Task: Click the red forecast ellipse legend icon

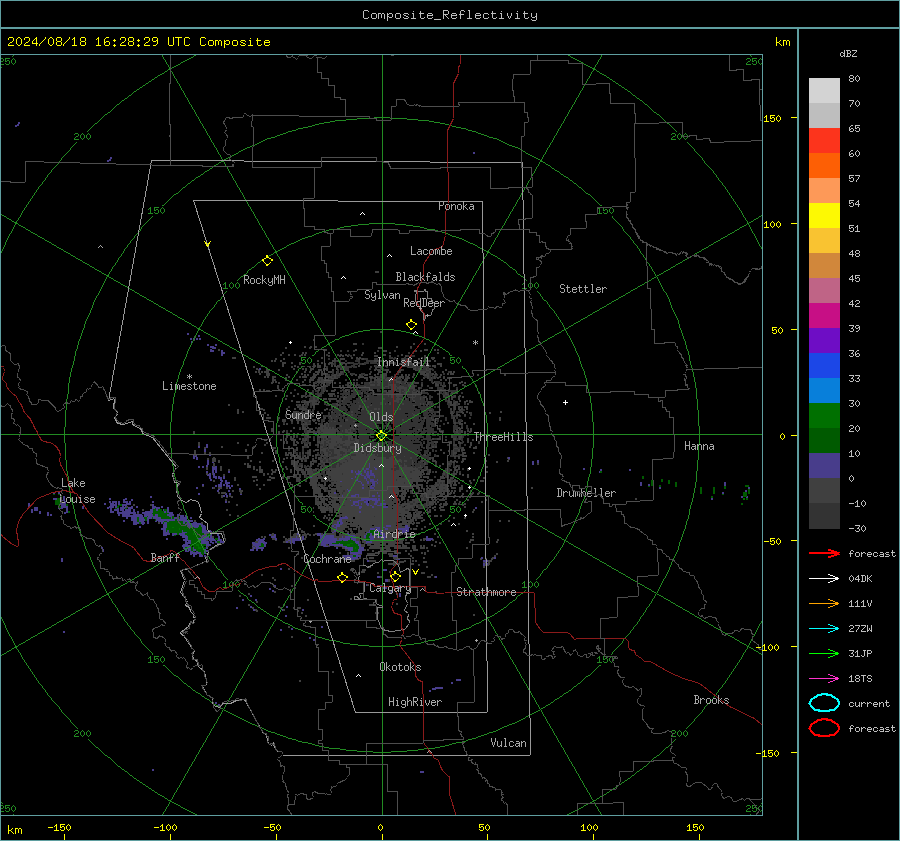Action: point(824,728)
